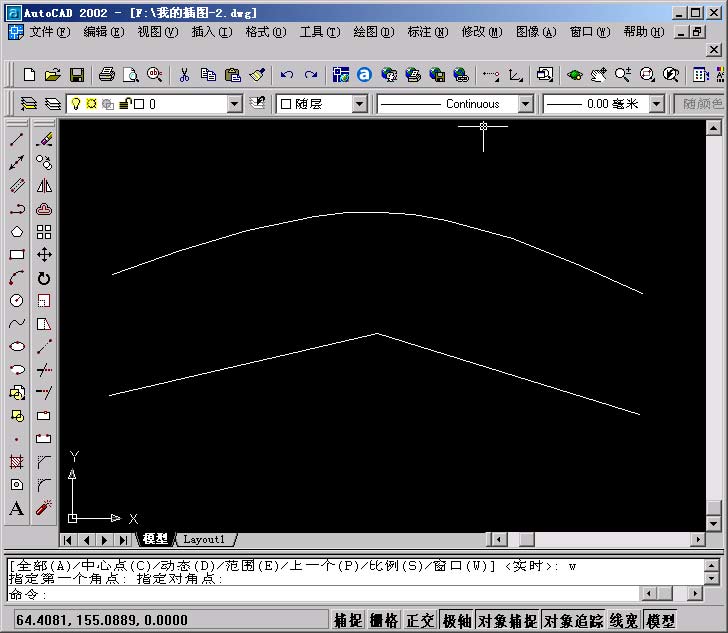The width and height of the screenshot is (728, 633).
Task: Select the Stretch tool
Action: [x=44, y=323]
